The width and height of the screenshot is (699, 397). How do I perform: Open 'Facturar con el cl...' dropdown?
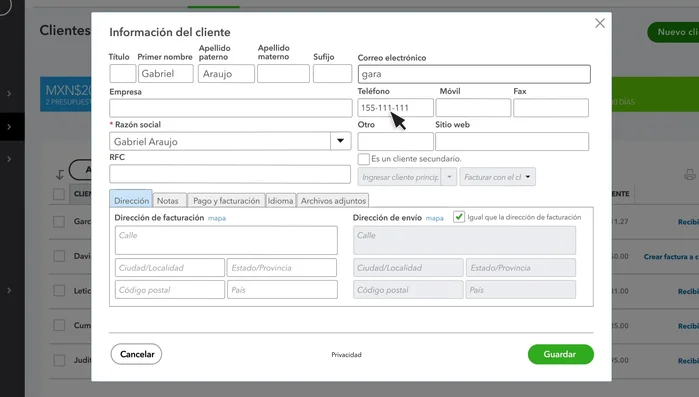pos(498,177)
